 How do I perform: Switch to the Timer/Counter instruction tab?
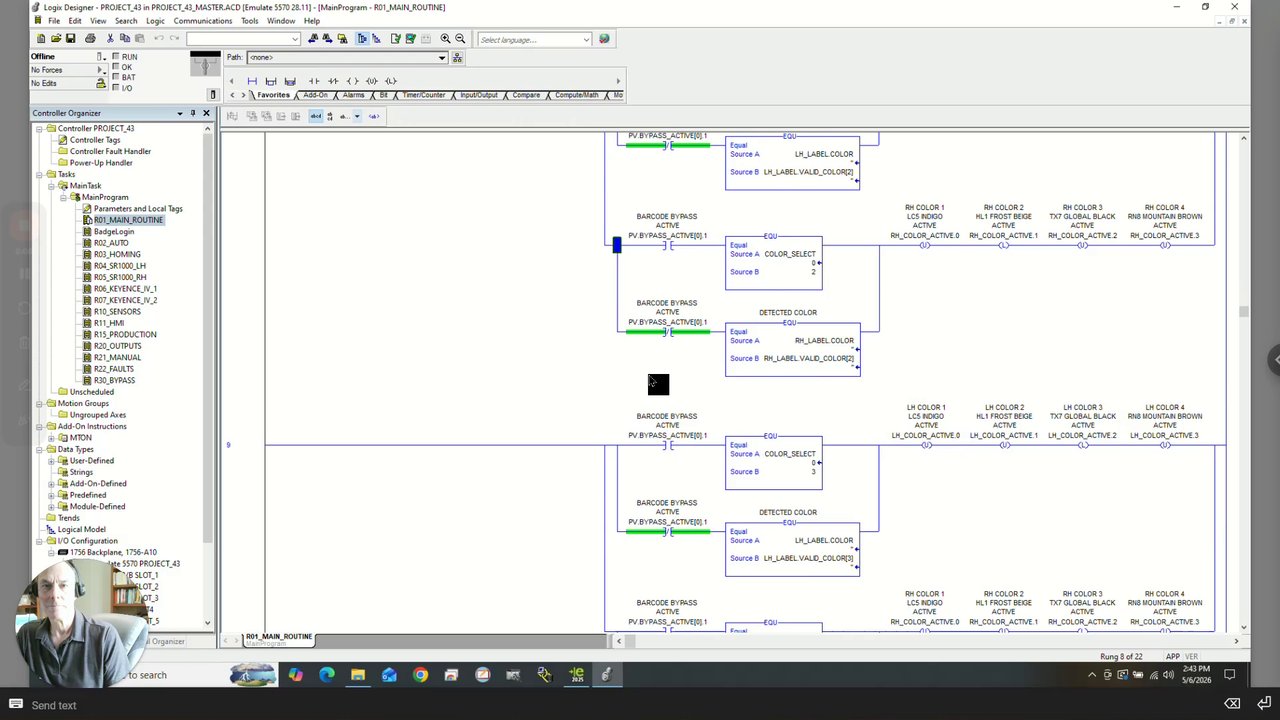coord(424,95)
